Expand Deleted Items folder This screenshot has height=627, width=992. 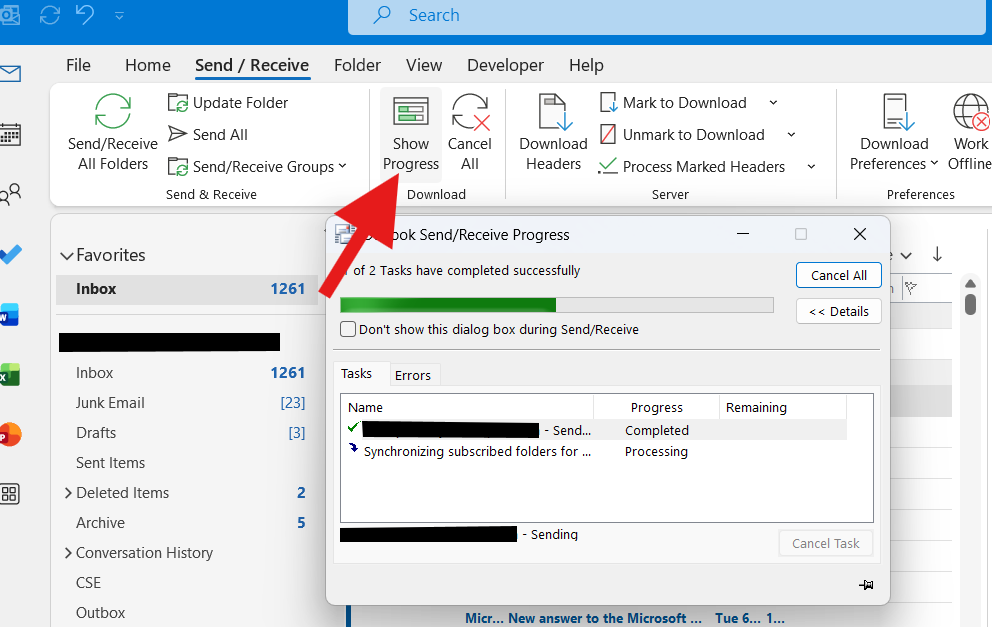68,493
